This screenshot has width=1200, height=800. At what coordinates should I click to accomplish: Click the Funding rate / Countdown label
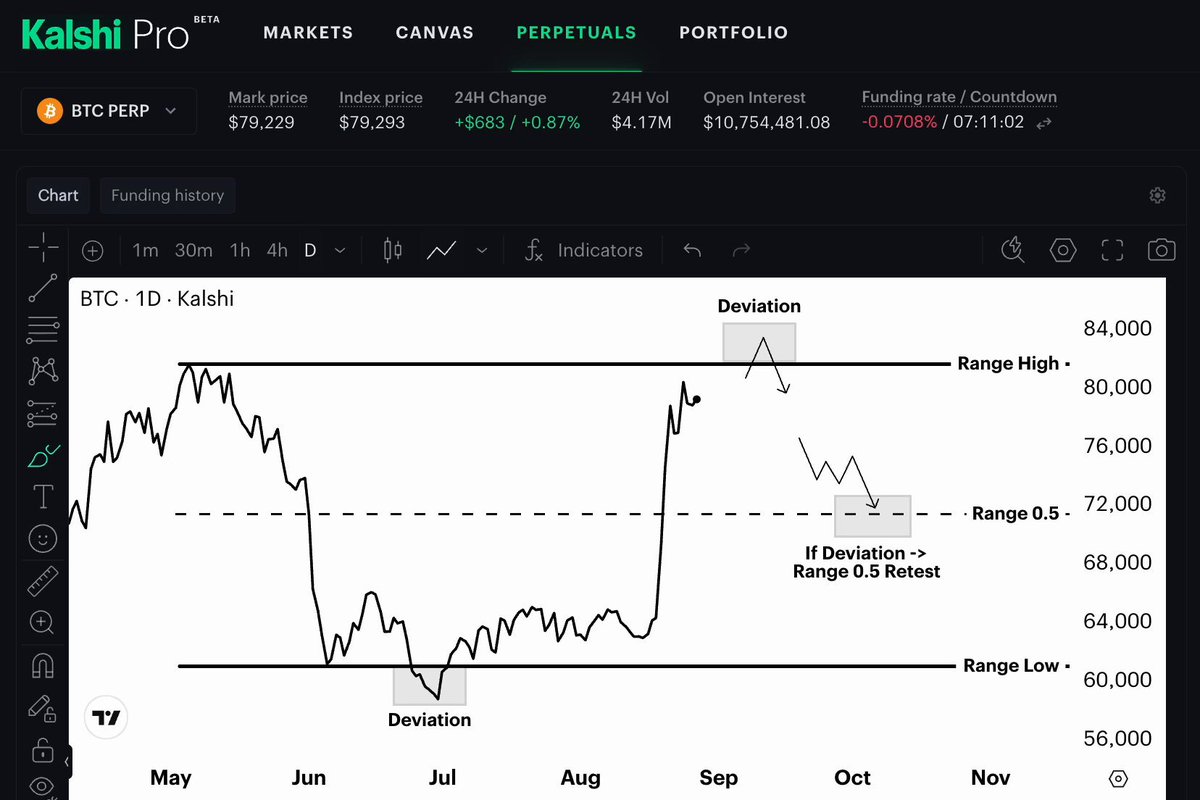(x=959, y=98)
